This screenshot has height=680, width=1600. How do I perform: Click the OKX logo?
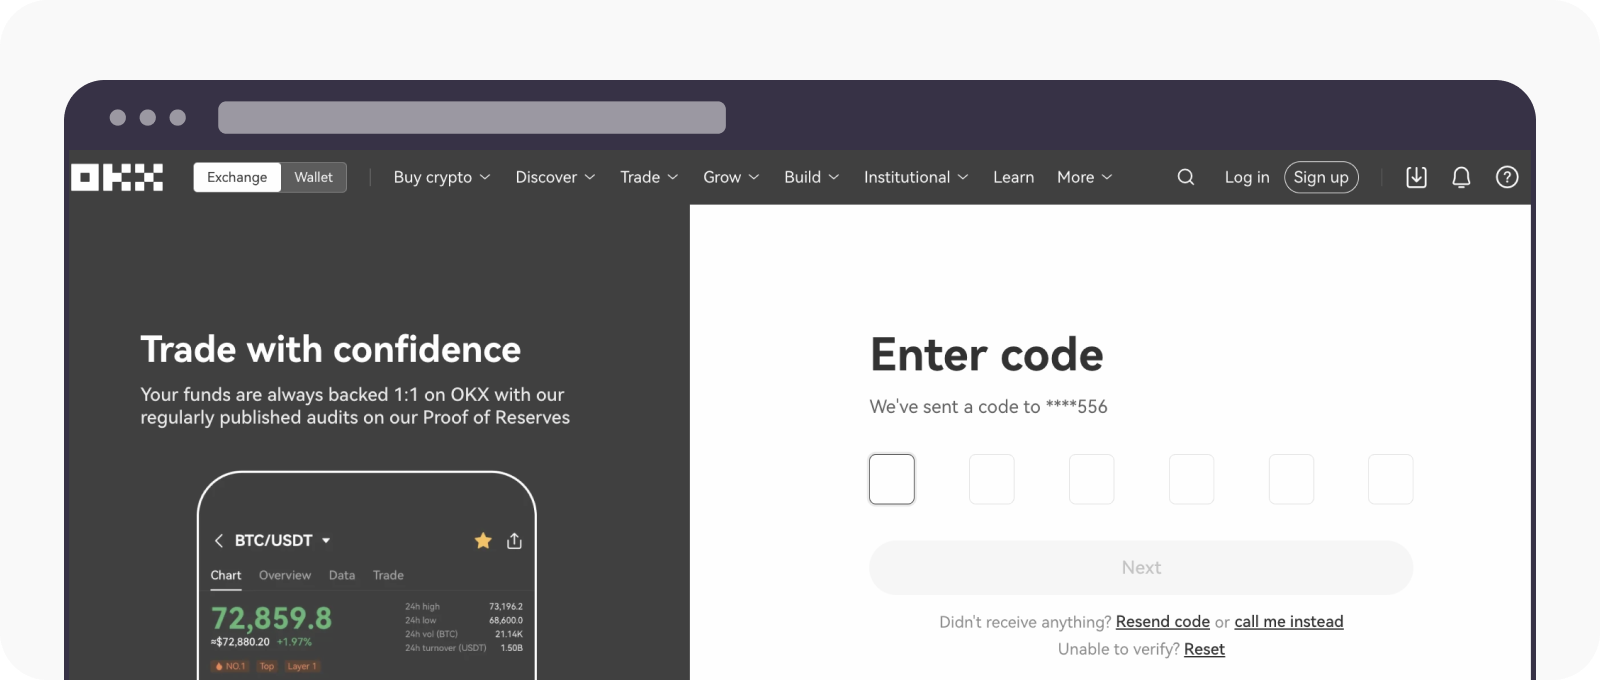click(x=117, y=177)
